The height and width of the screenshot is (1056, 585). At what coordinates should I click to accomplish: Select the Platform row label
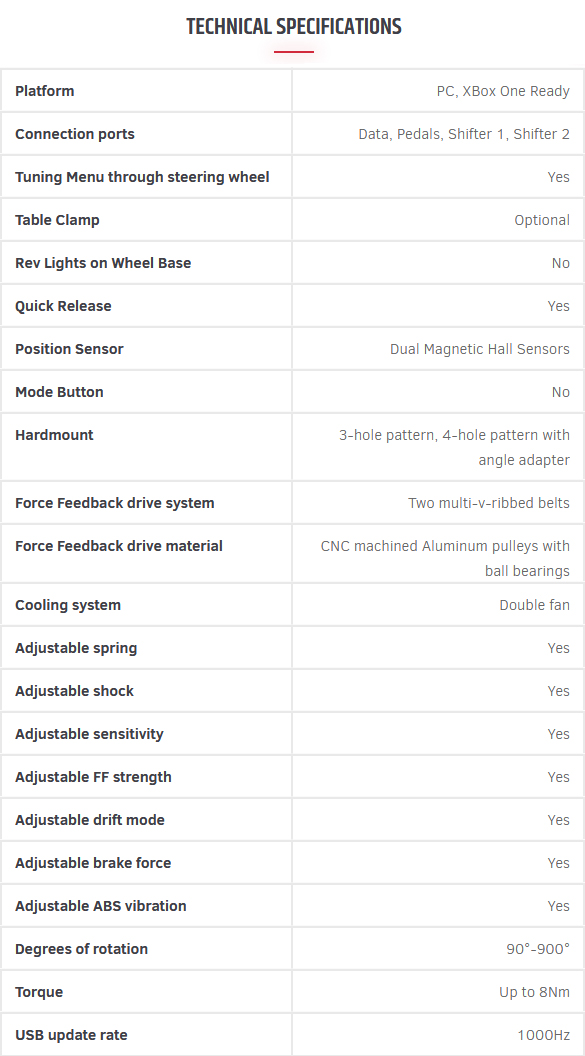(x=44, y=91)
